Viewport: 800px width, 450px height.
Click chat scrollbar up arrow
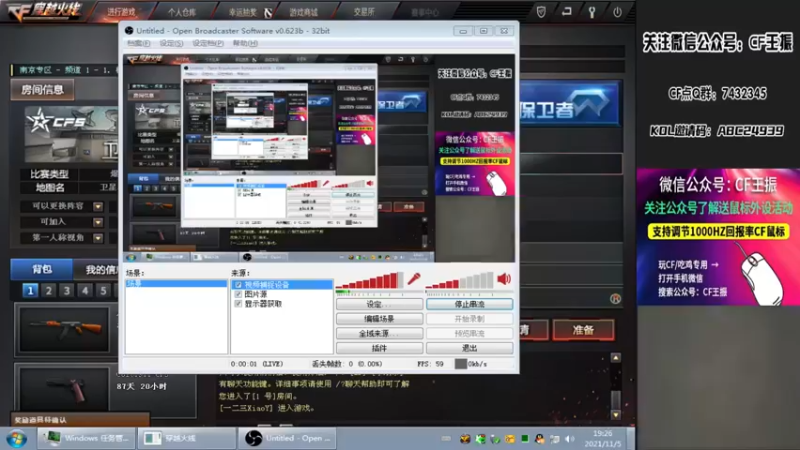click(x=616, y=358)
